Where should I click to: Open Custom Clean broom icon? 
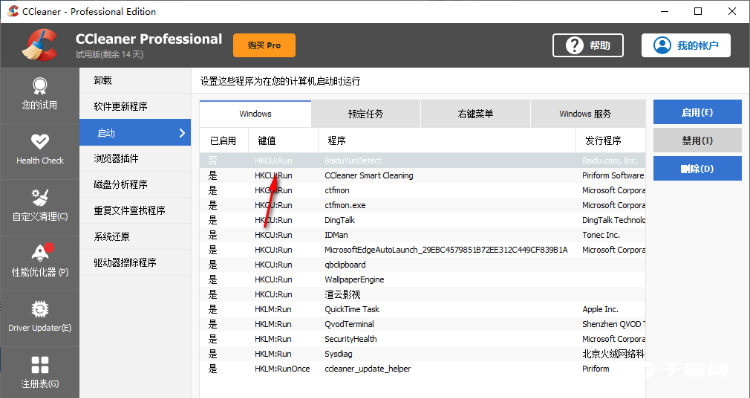point(40,198)
